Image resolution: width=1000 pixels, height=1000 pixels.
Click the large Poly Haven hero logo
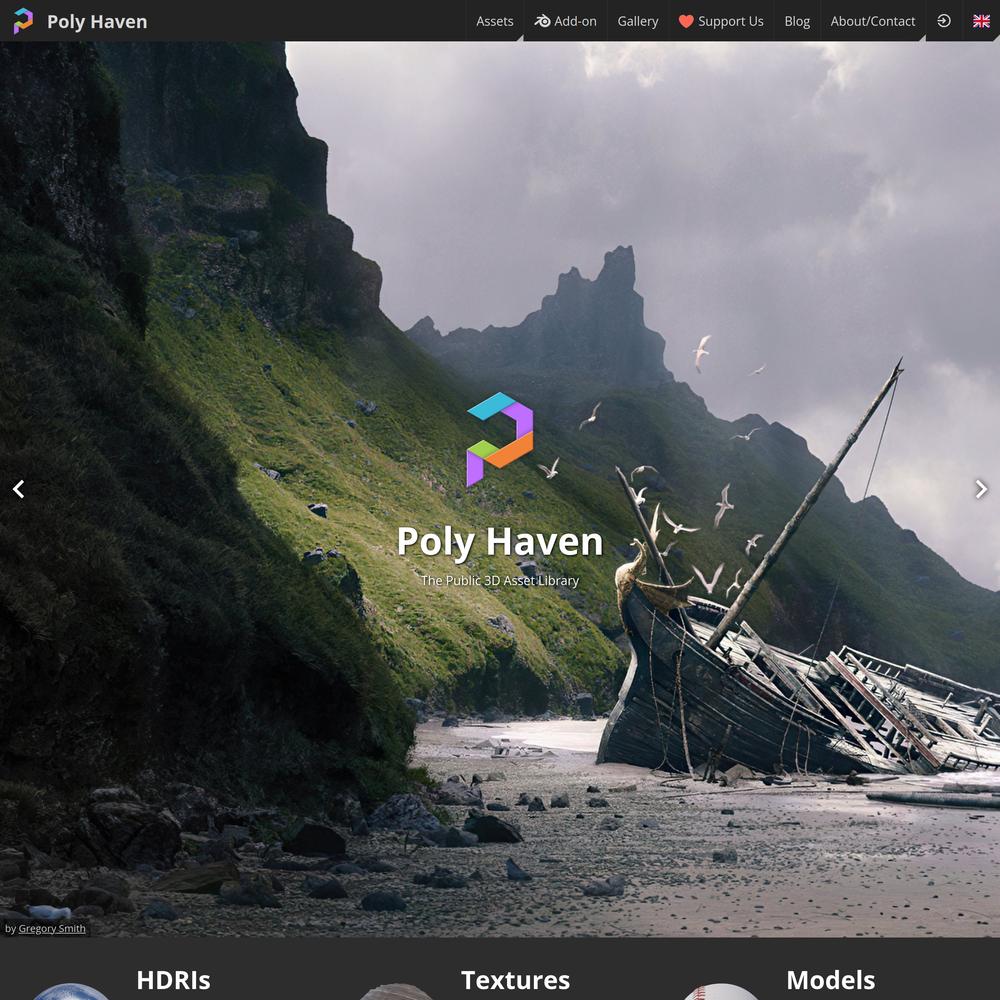[x=500, y=439]
